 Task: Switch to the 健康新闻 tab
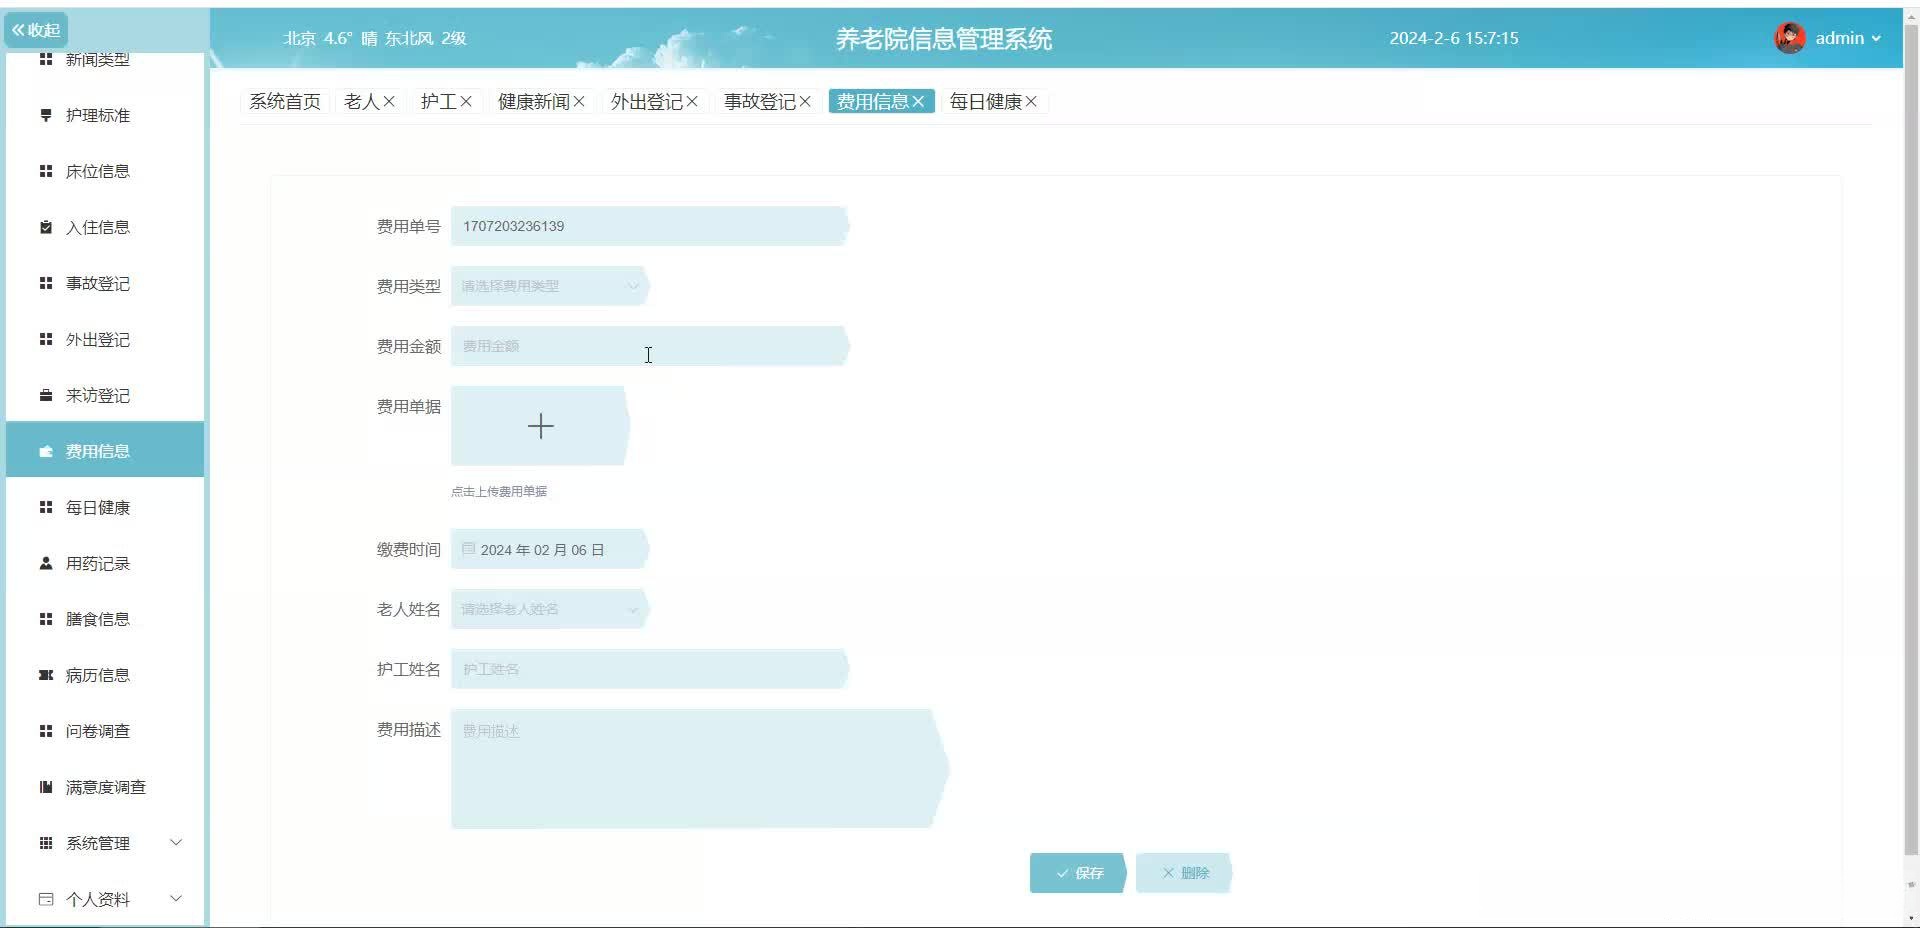coord(533,101)
